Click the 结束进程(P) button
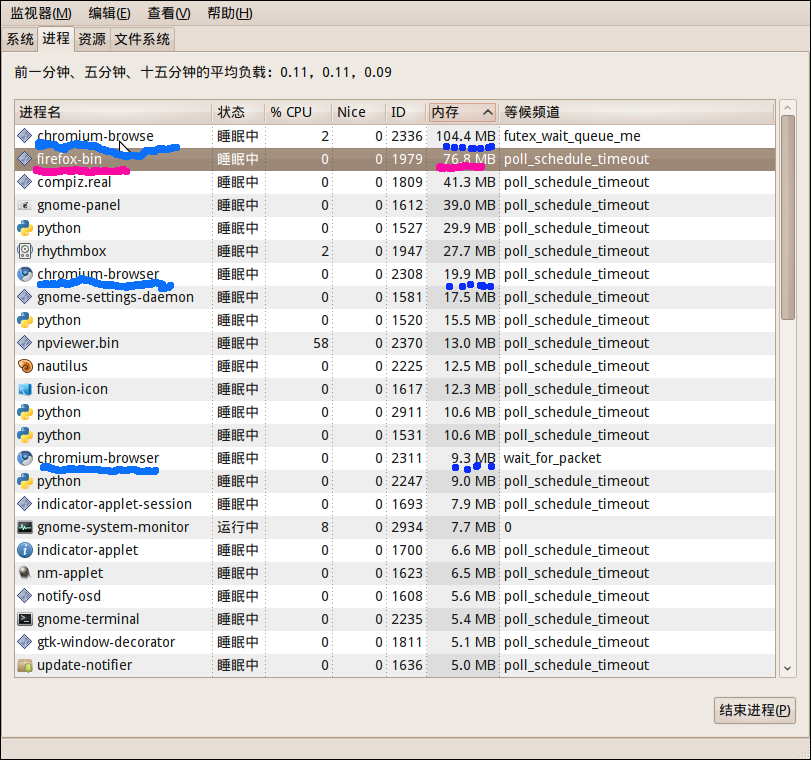The image size is (811, 760). [x=755, y=710]
